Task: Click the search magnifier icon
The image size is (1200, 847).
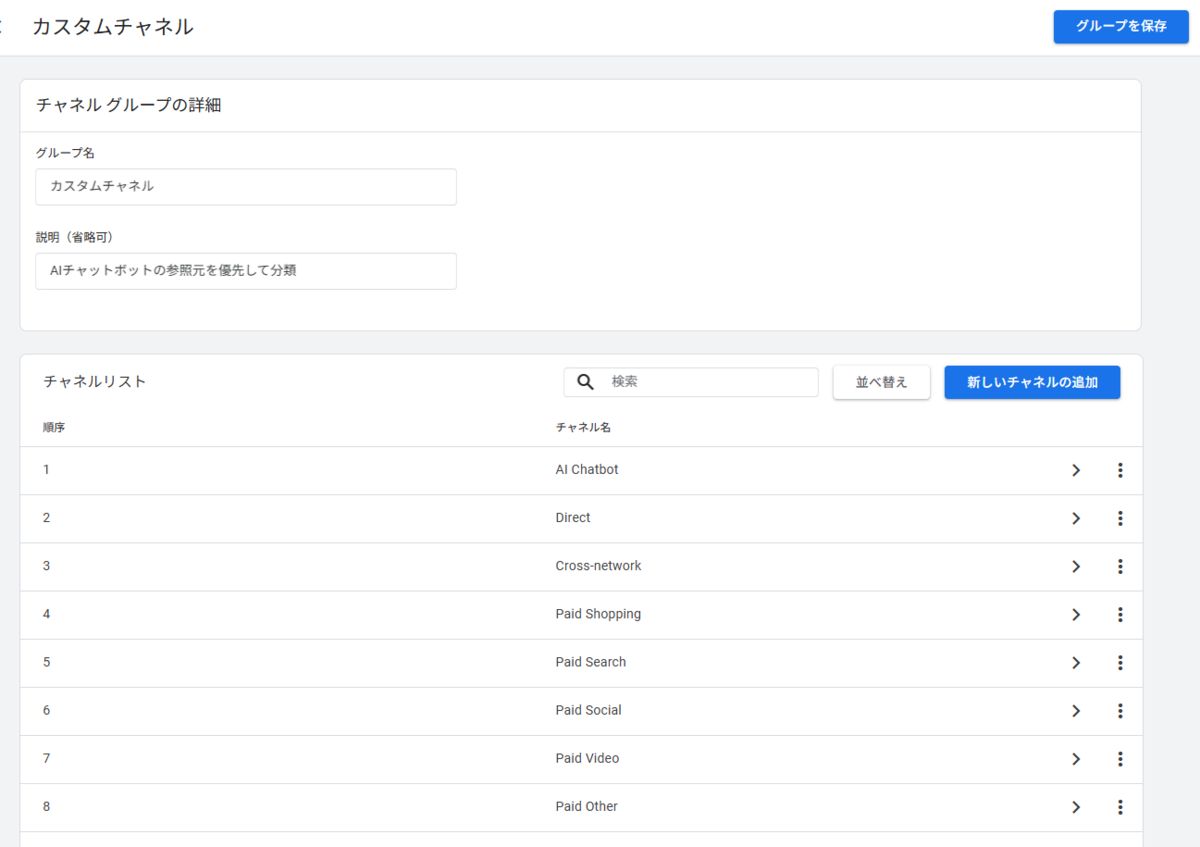Action: pos(586,382)
